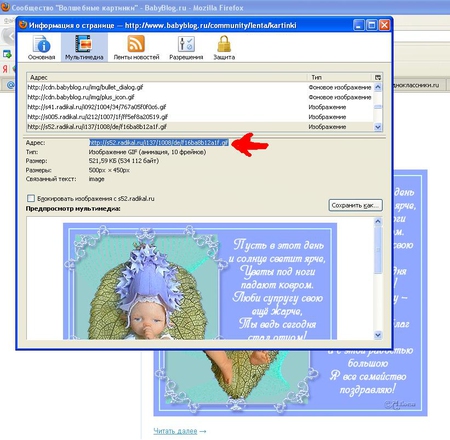Click the preview pane scroll-down arrow
Image resolution: width=450 pixels, height=440 pixels.
[x=378, y=335]
